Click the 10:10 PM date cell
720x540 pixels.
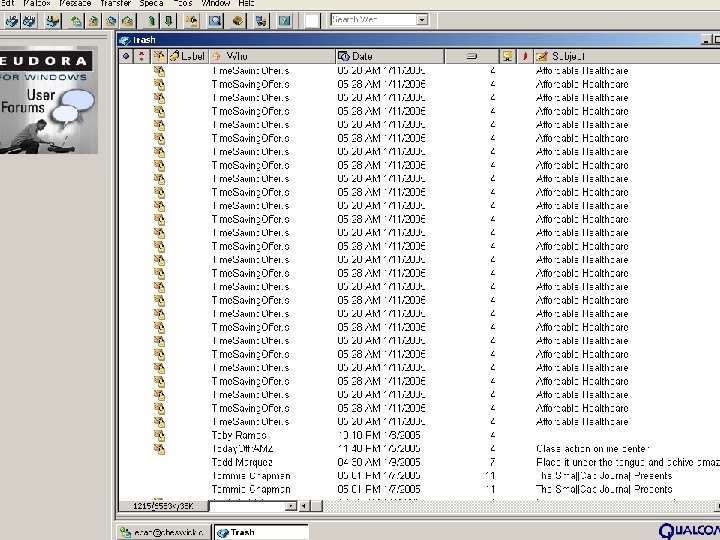[x=379, y=435]
